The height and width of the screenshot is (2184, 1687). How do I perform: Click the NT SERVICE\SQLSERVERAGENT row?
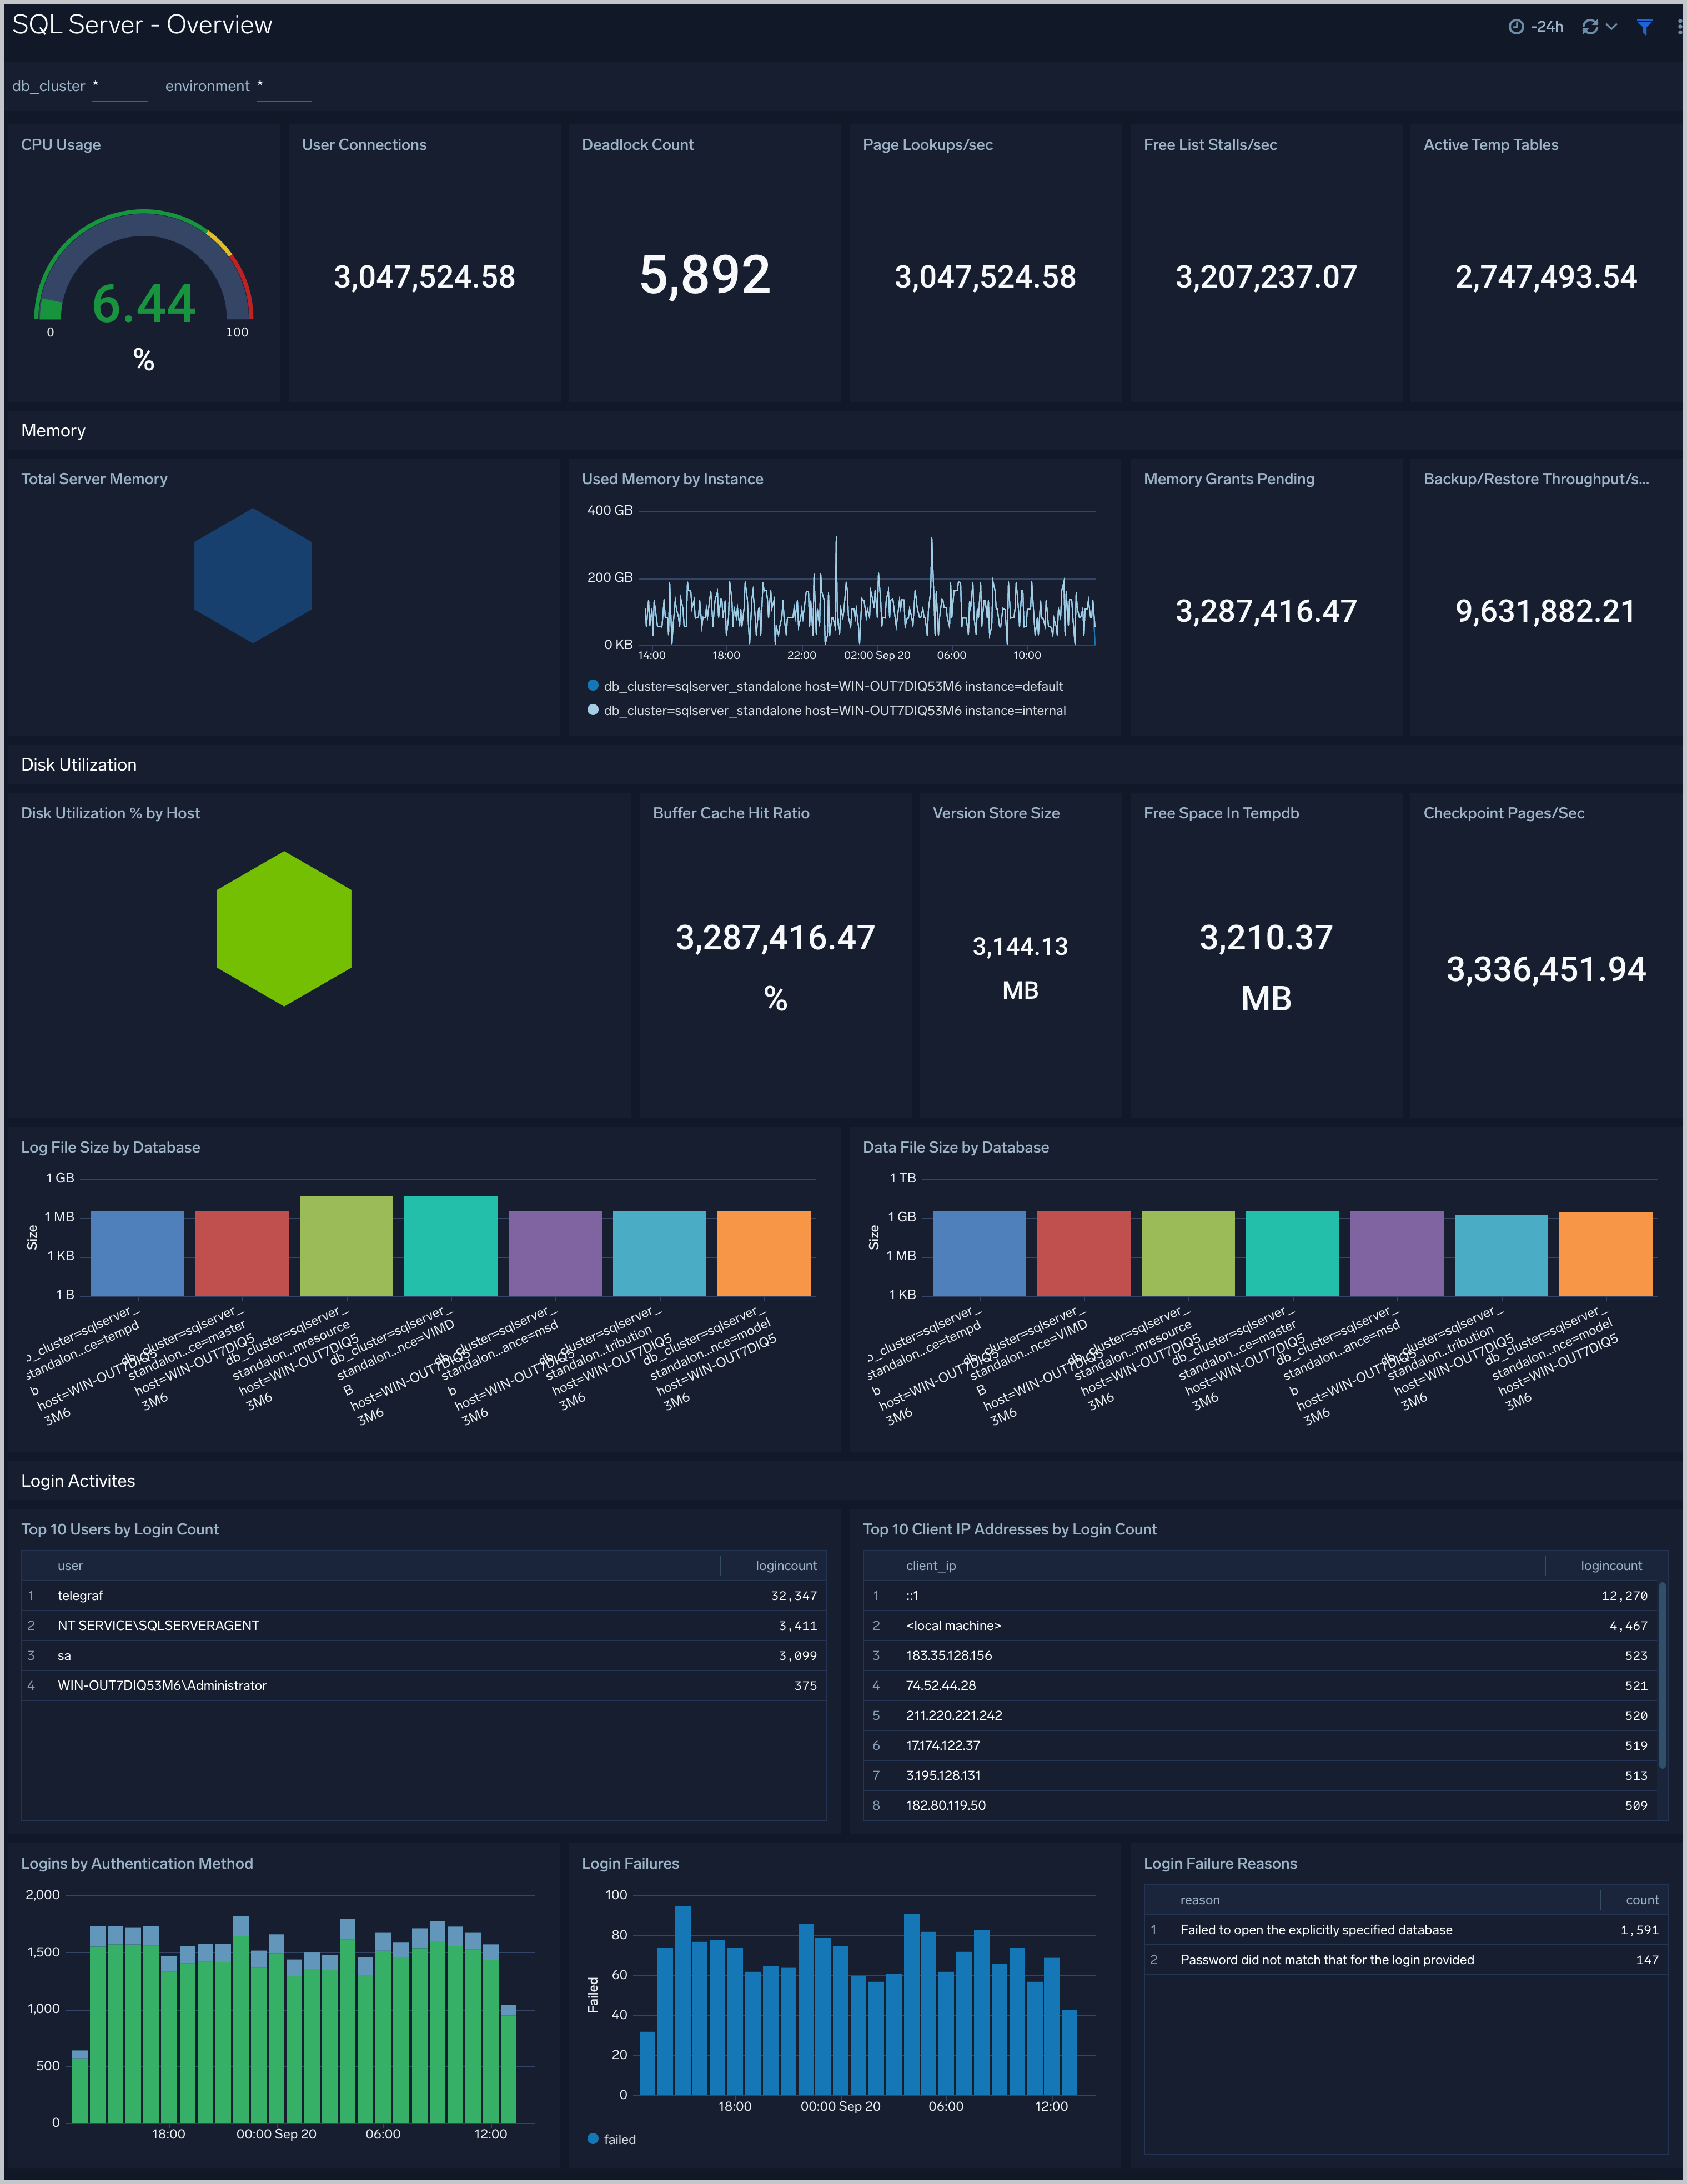pos(423,1625)
